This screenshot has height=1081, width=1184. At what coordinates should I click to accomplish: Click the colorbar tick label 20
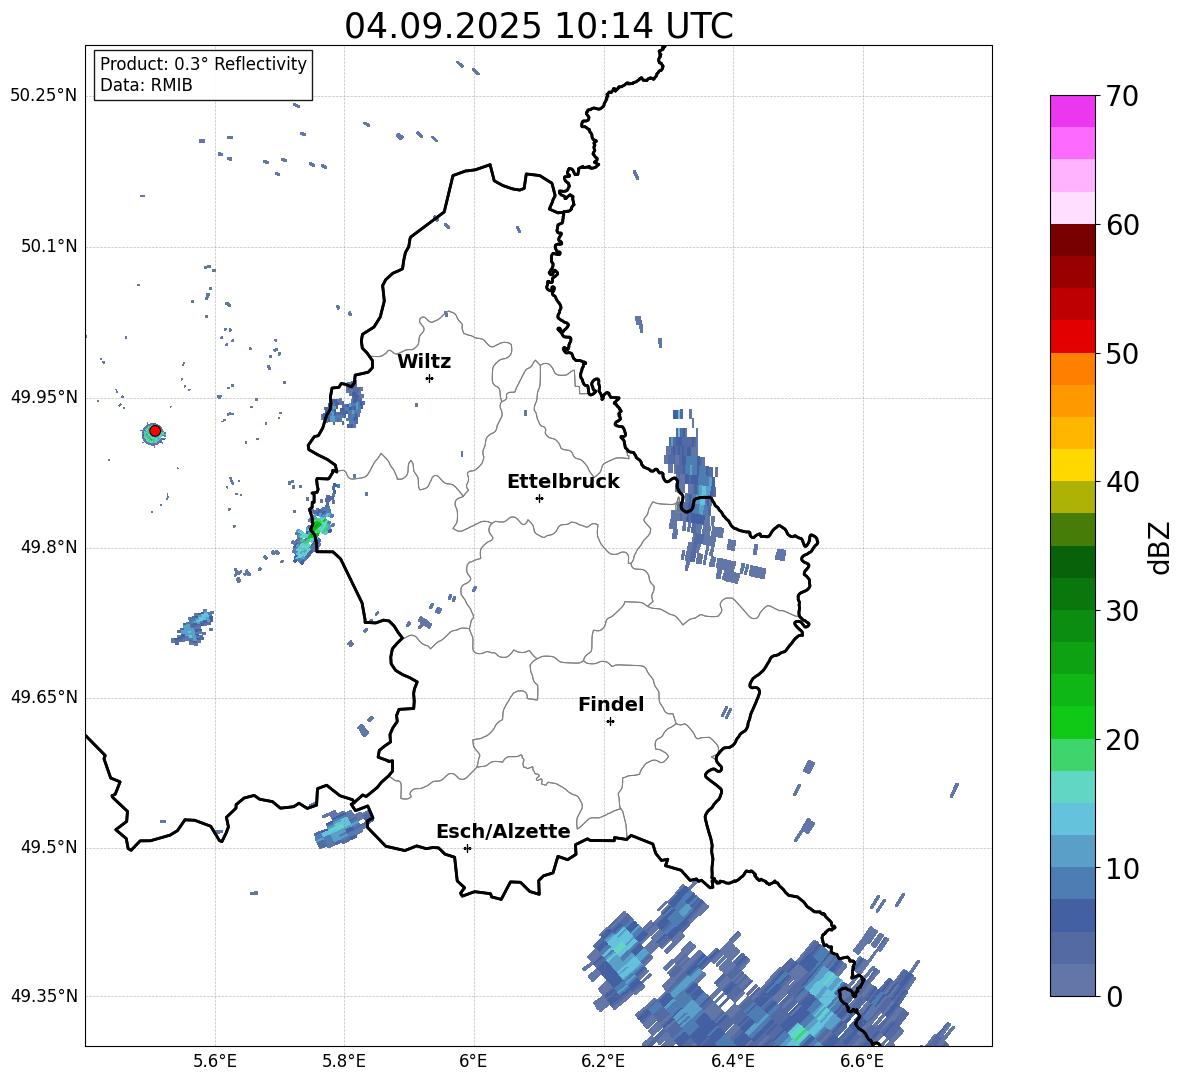click(x=1122, y=740)
